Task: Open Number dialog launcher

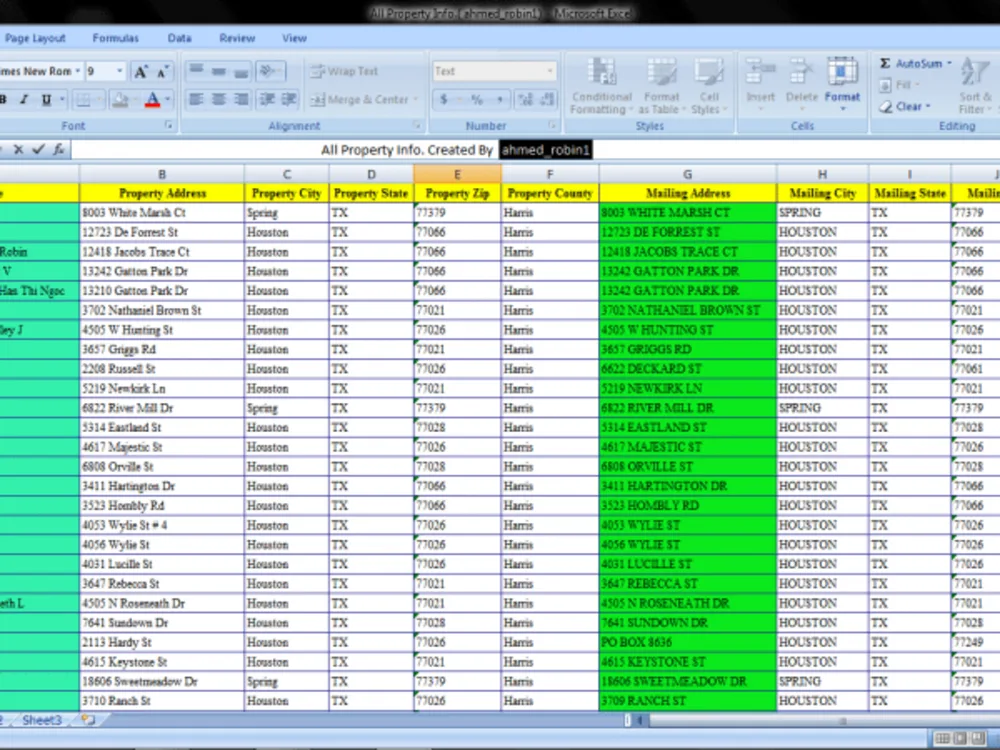Action: (x=552, y=126)
